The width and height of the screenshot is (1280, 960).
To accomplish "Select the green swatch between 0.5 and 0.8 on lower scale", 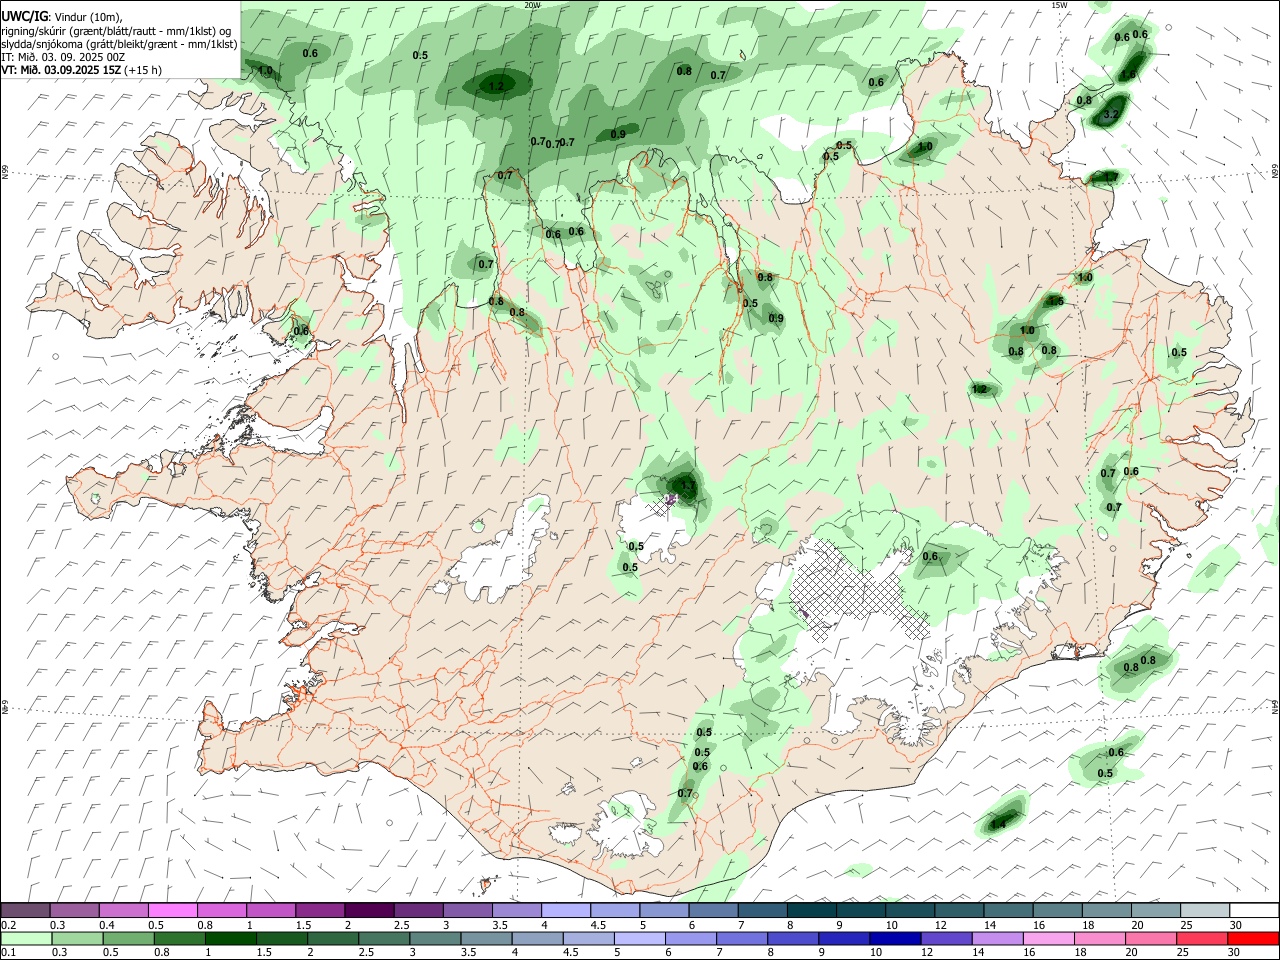I will point(128,938).
